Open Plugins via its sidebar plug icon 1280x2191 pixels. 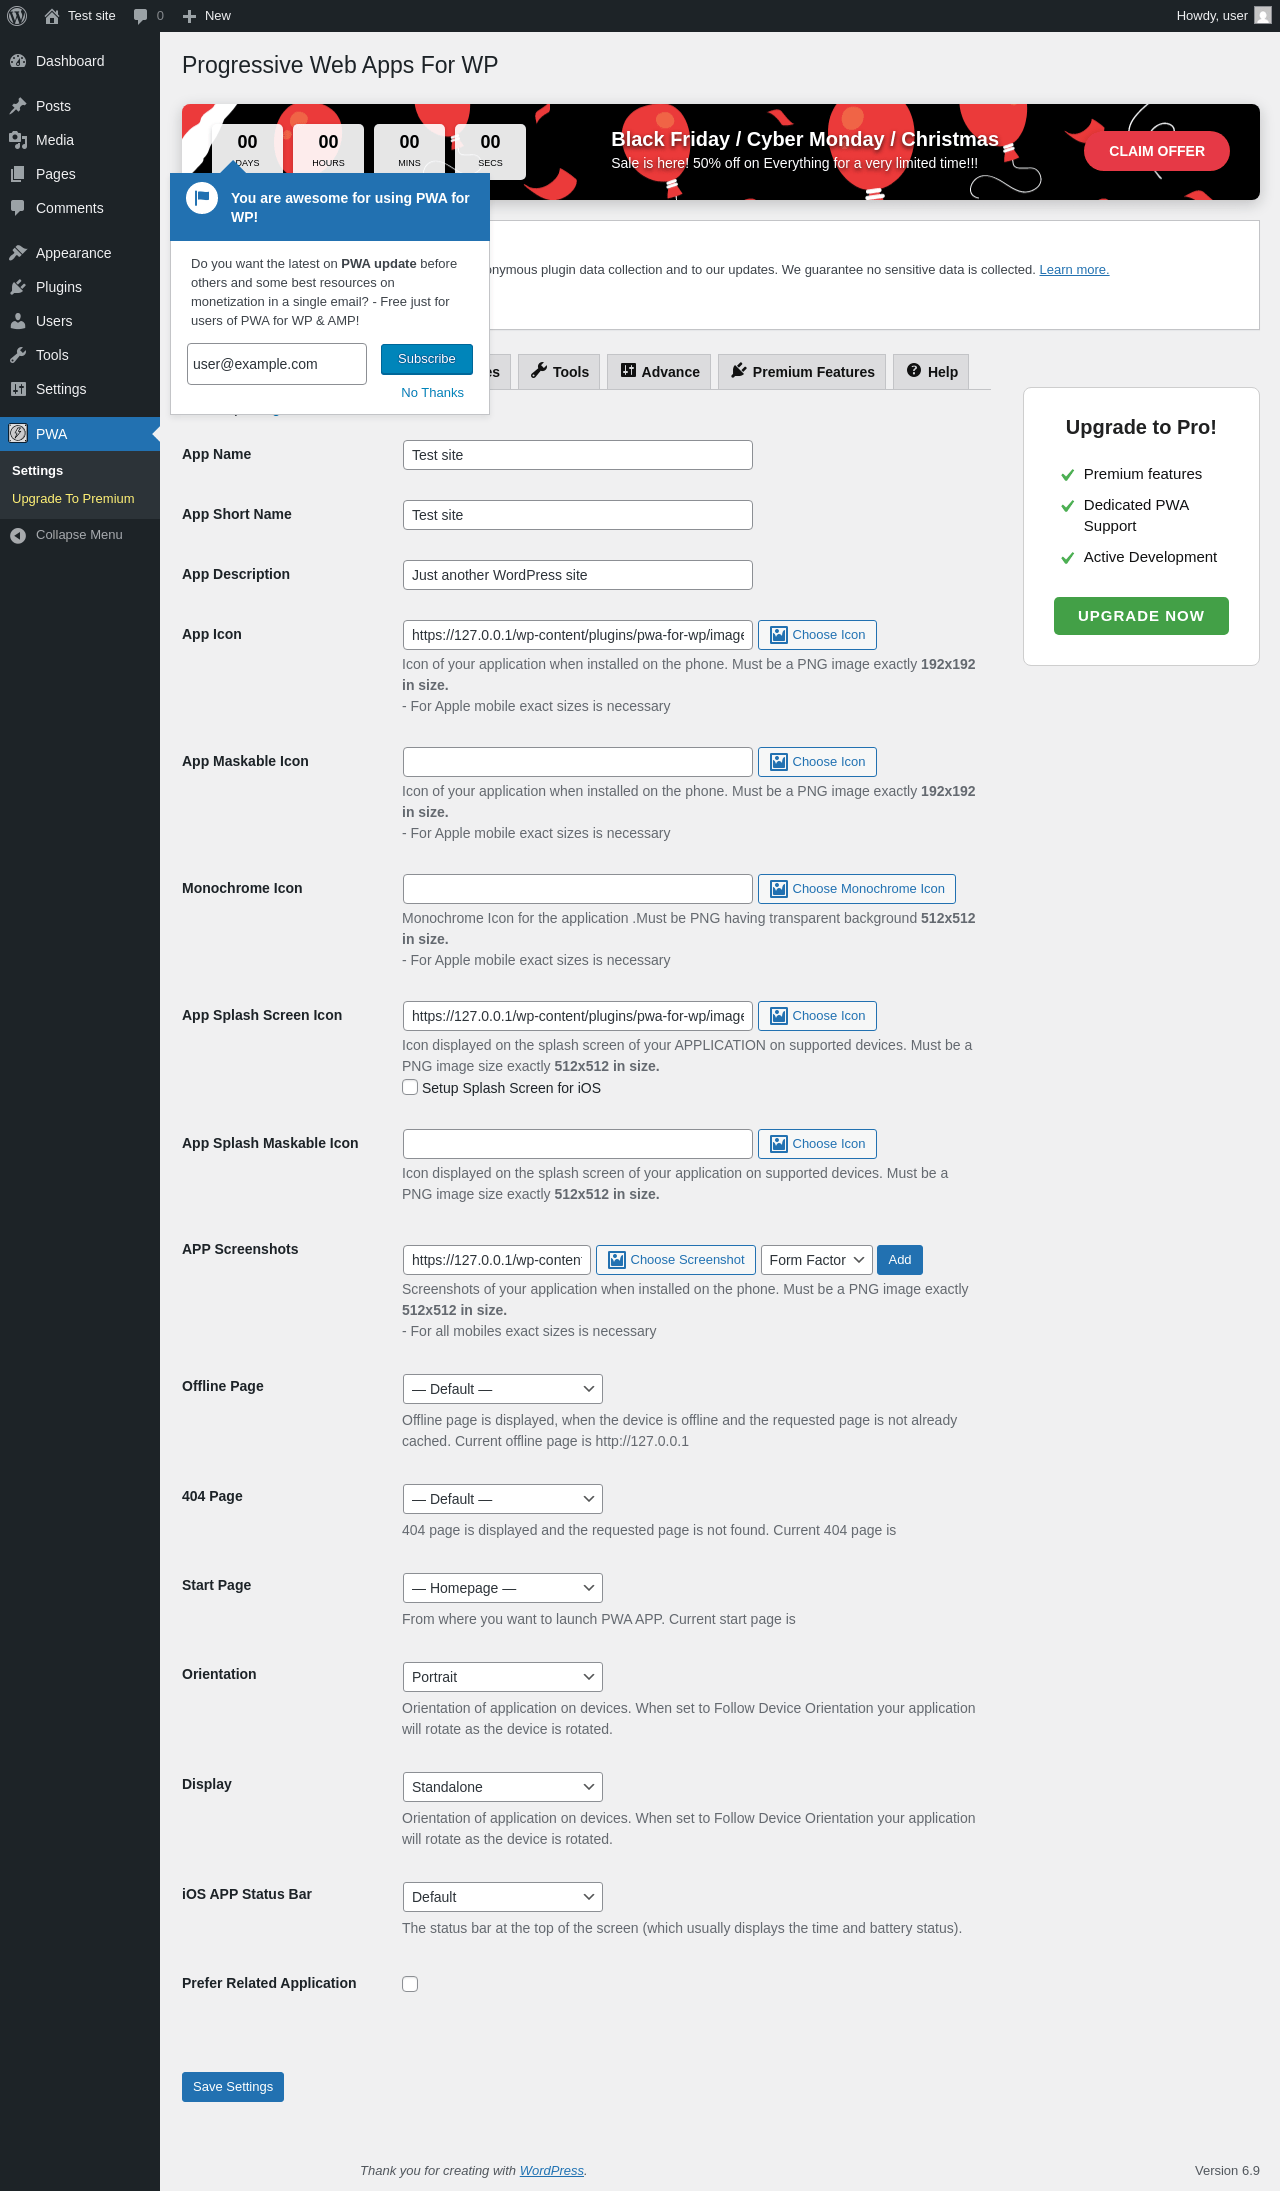(x=18, y=287)
